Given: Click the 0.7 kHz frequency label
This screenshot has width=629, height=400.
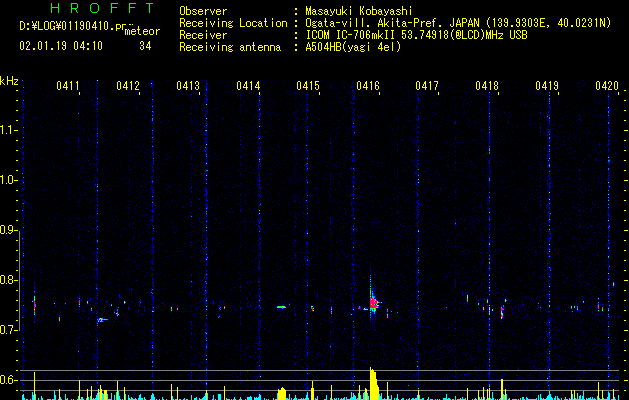Looking at the screenshot, I should pos(9,330).
